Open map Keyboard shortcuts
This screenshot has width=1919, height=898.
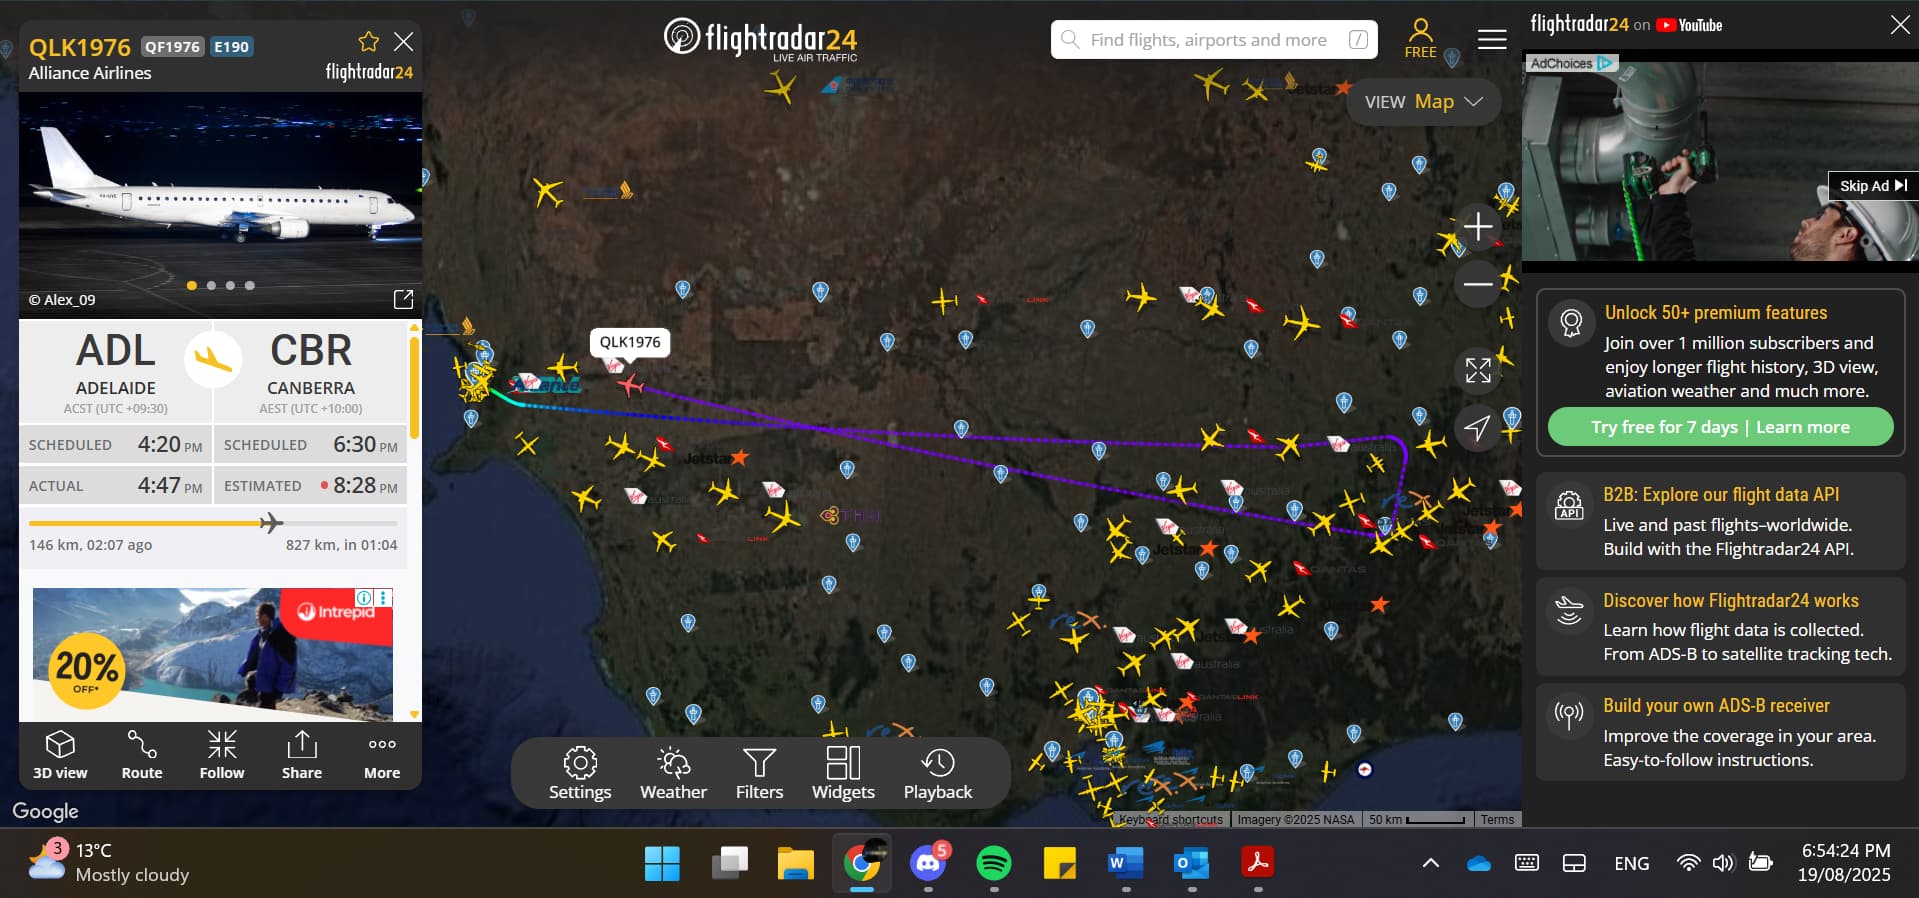[x=1170, y=820]
